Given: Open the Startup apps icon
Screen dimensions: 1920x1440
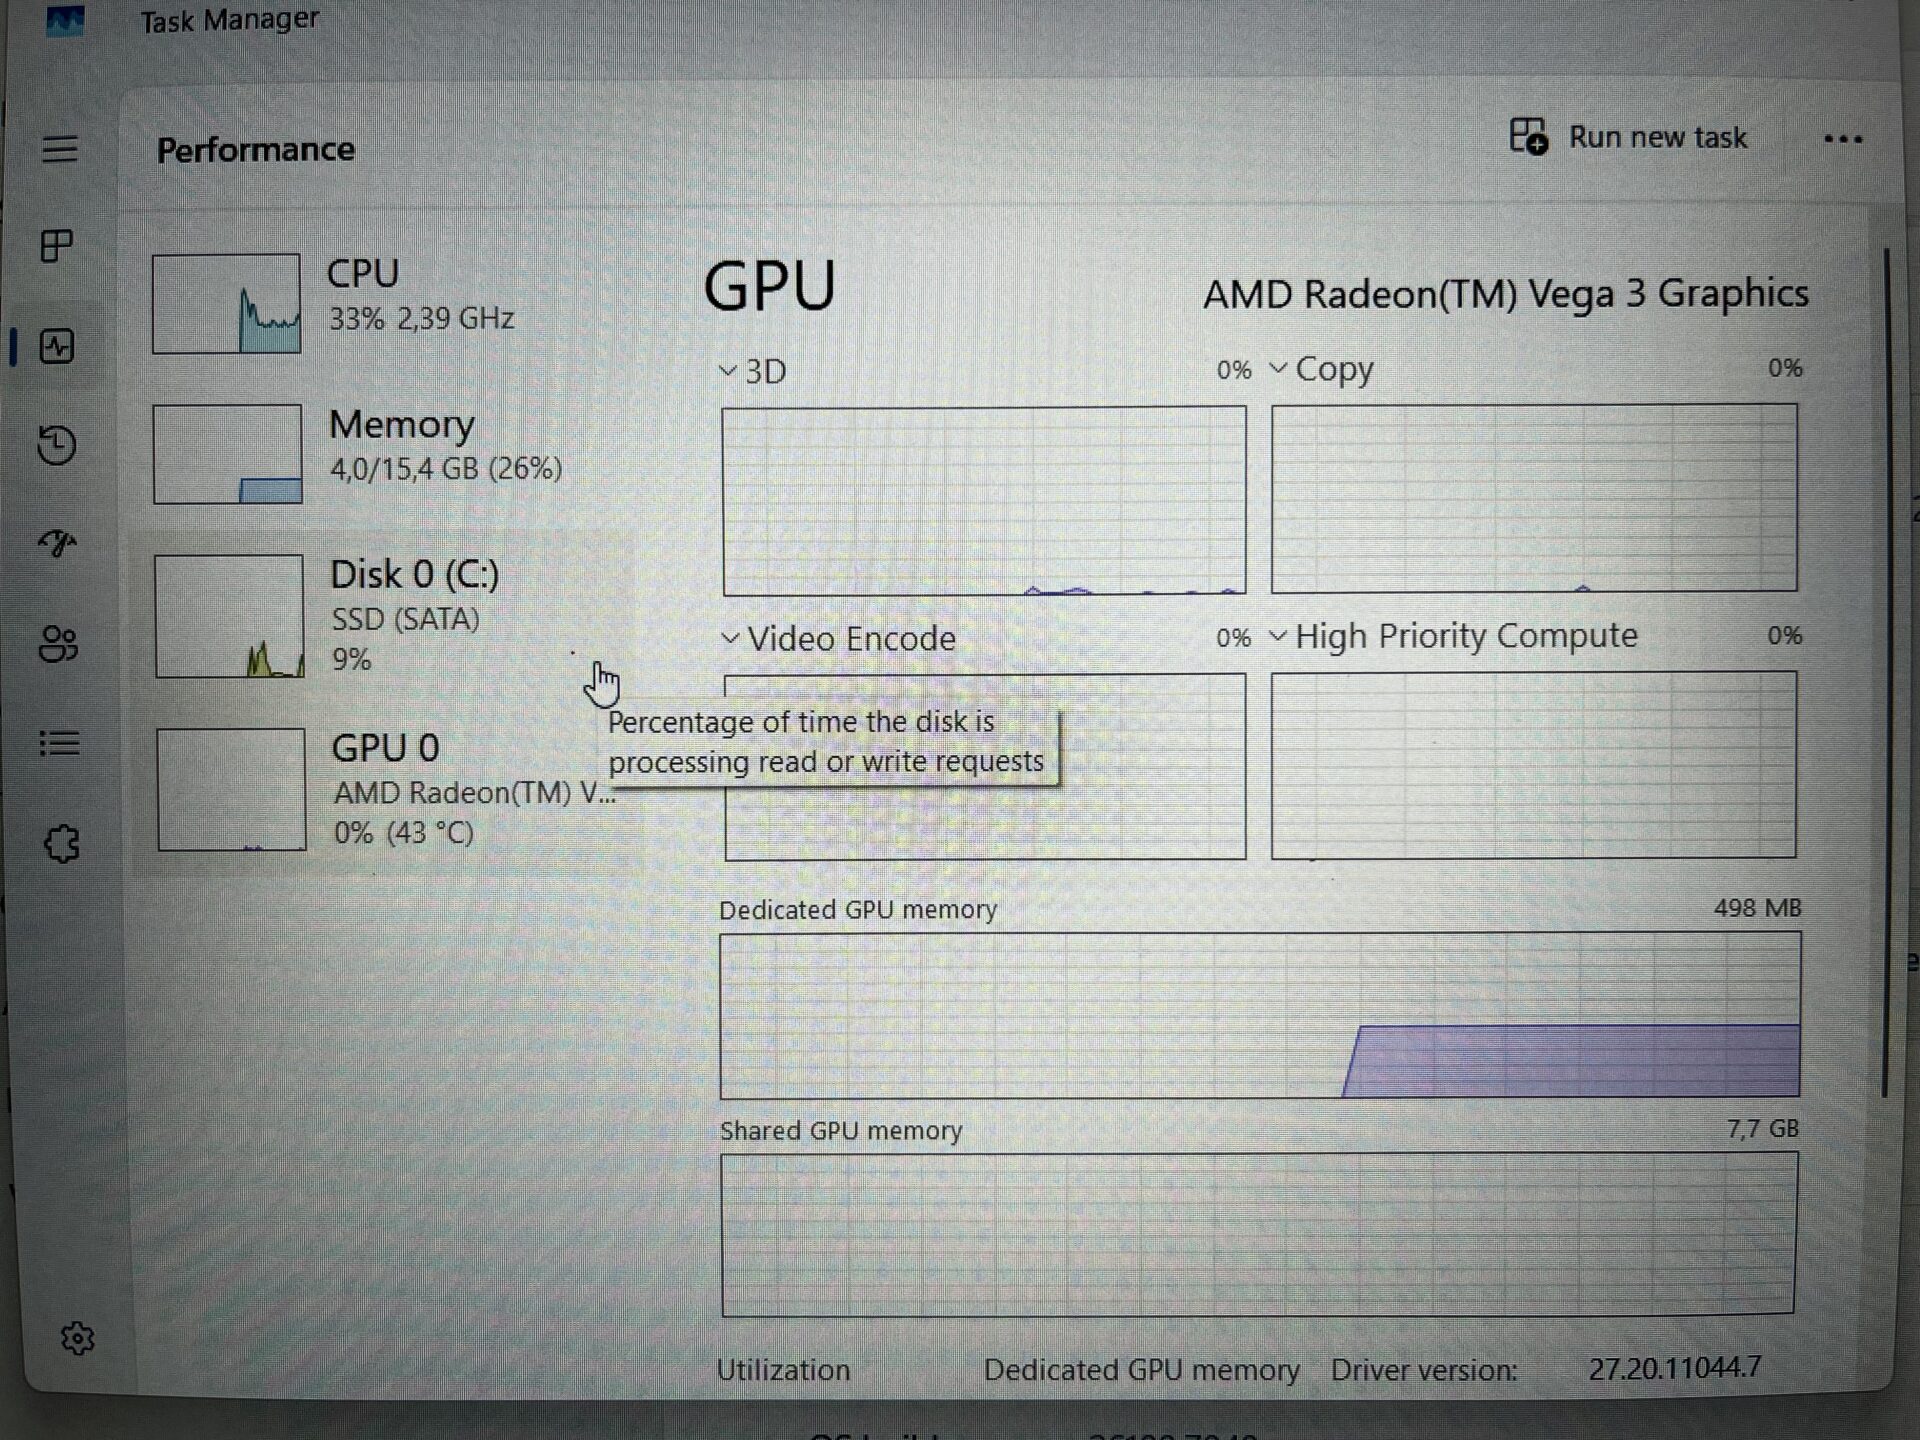Looking at the screenshot, I should [x=57, y=543].
